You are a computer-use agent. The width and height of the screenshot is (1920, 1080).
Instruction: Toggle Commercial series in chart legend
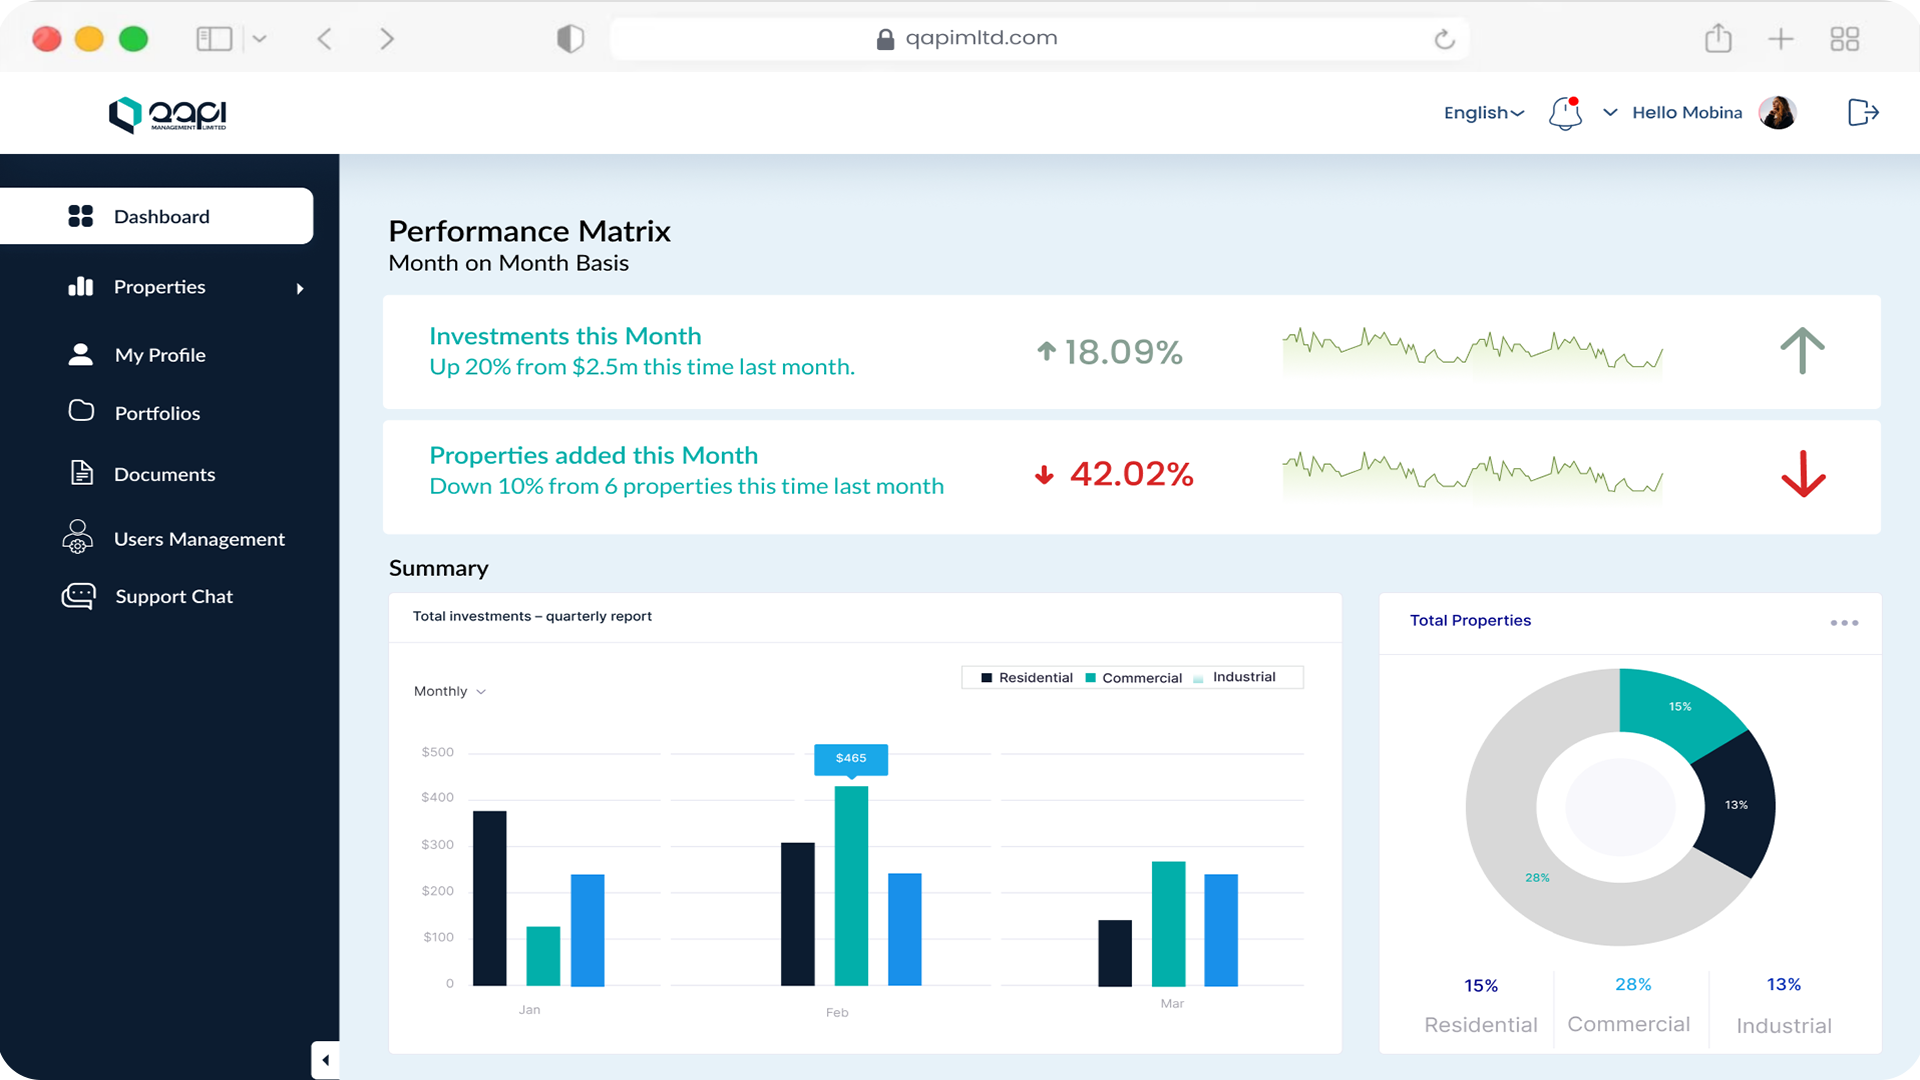click(x=1133, y=678)
